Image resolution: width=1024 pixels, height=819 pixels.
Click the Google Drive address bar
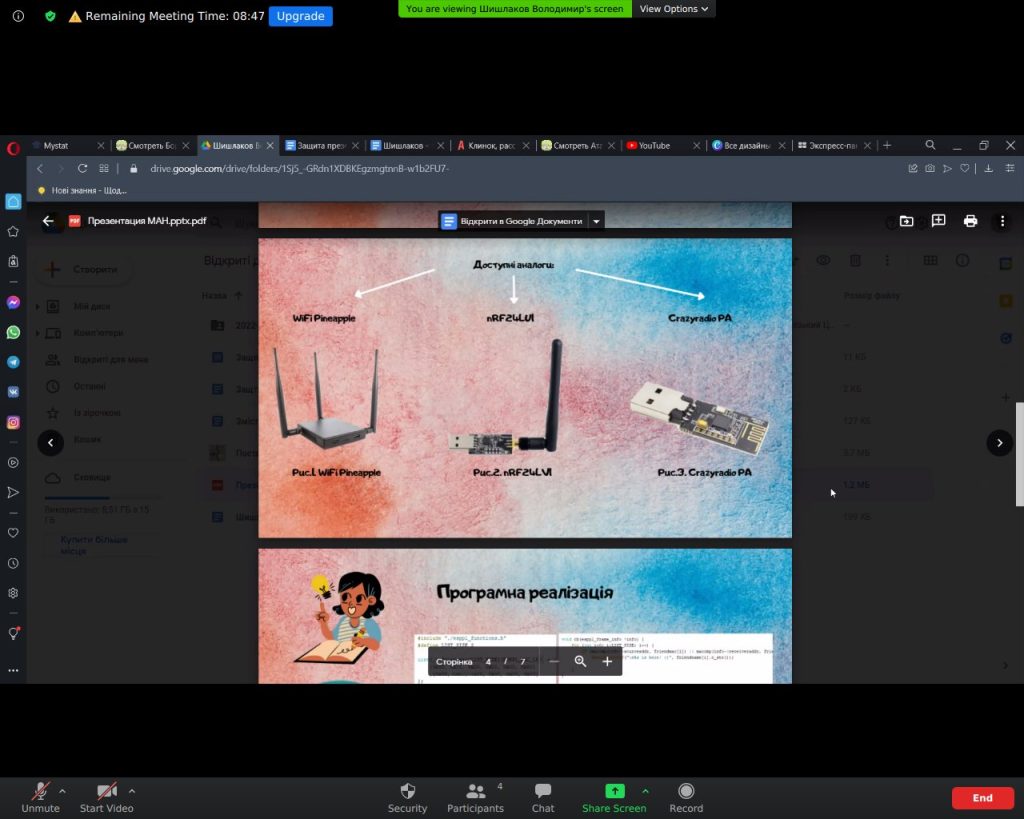pos(299,169)
